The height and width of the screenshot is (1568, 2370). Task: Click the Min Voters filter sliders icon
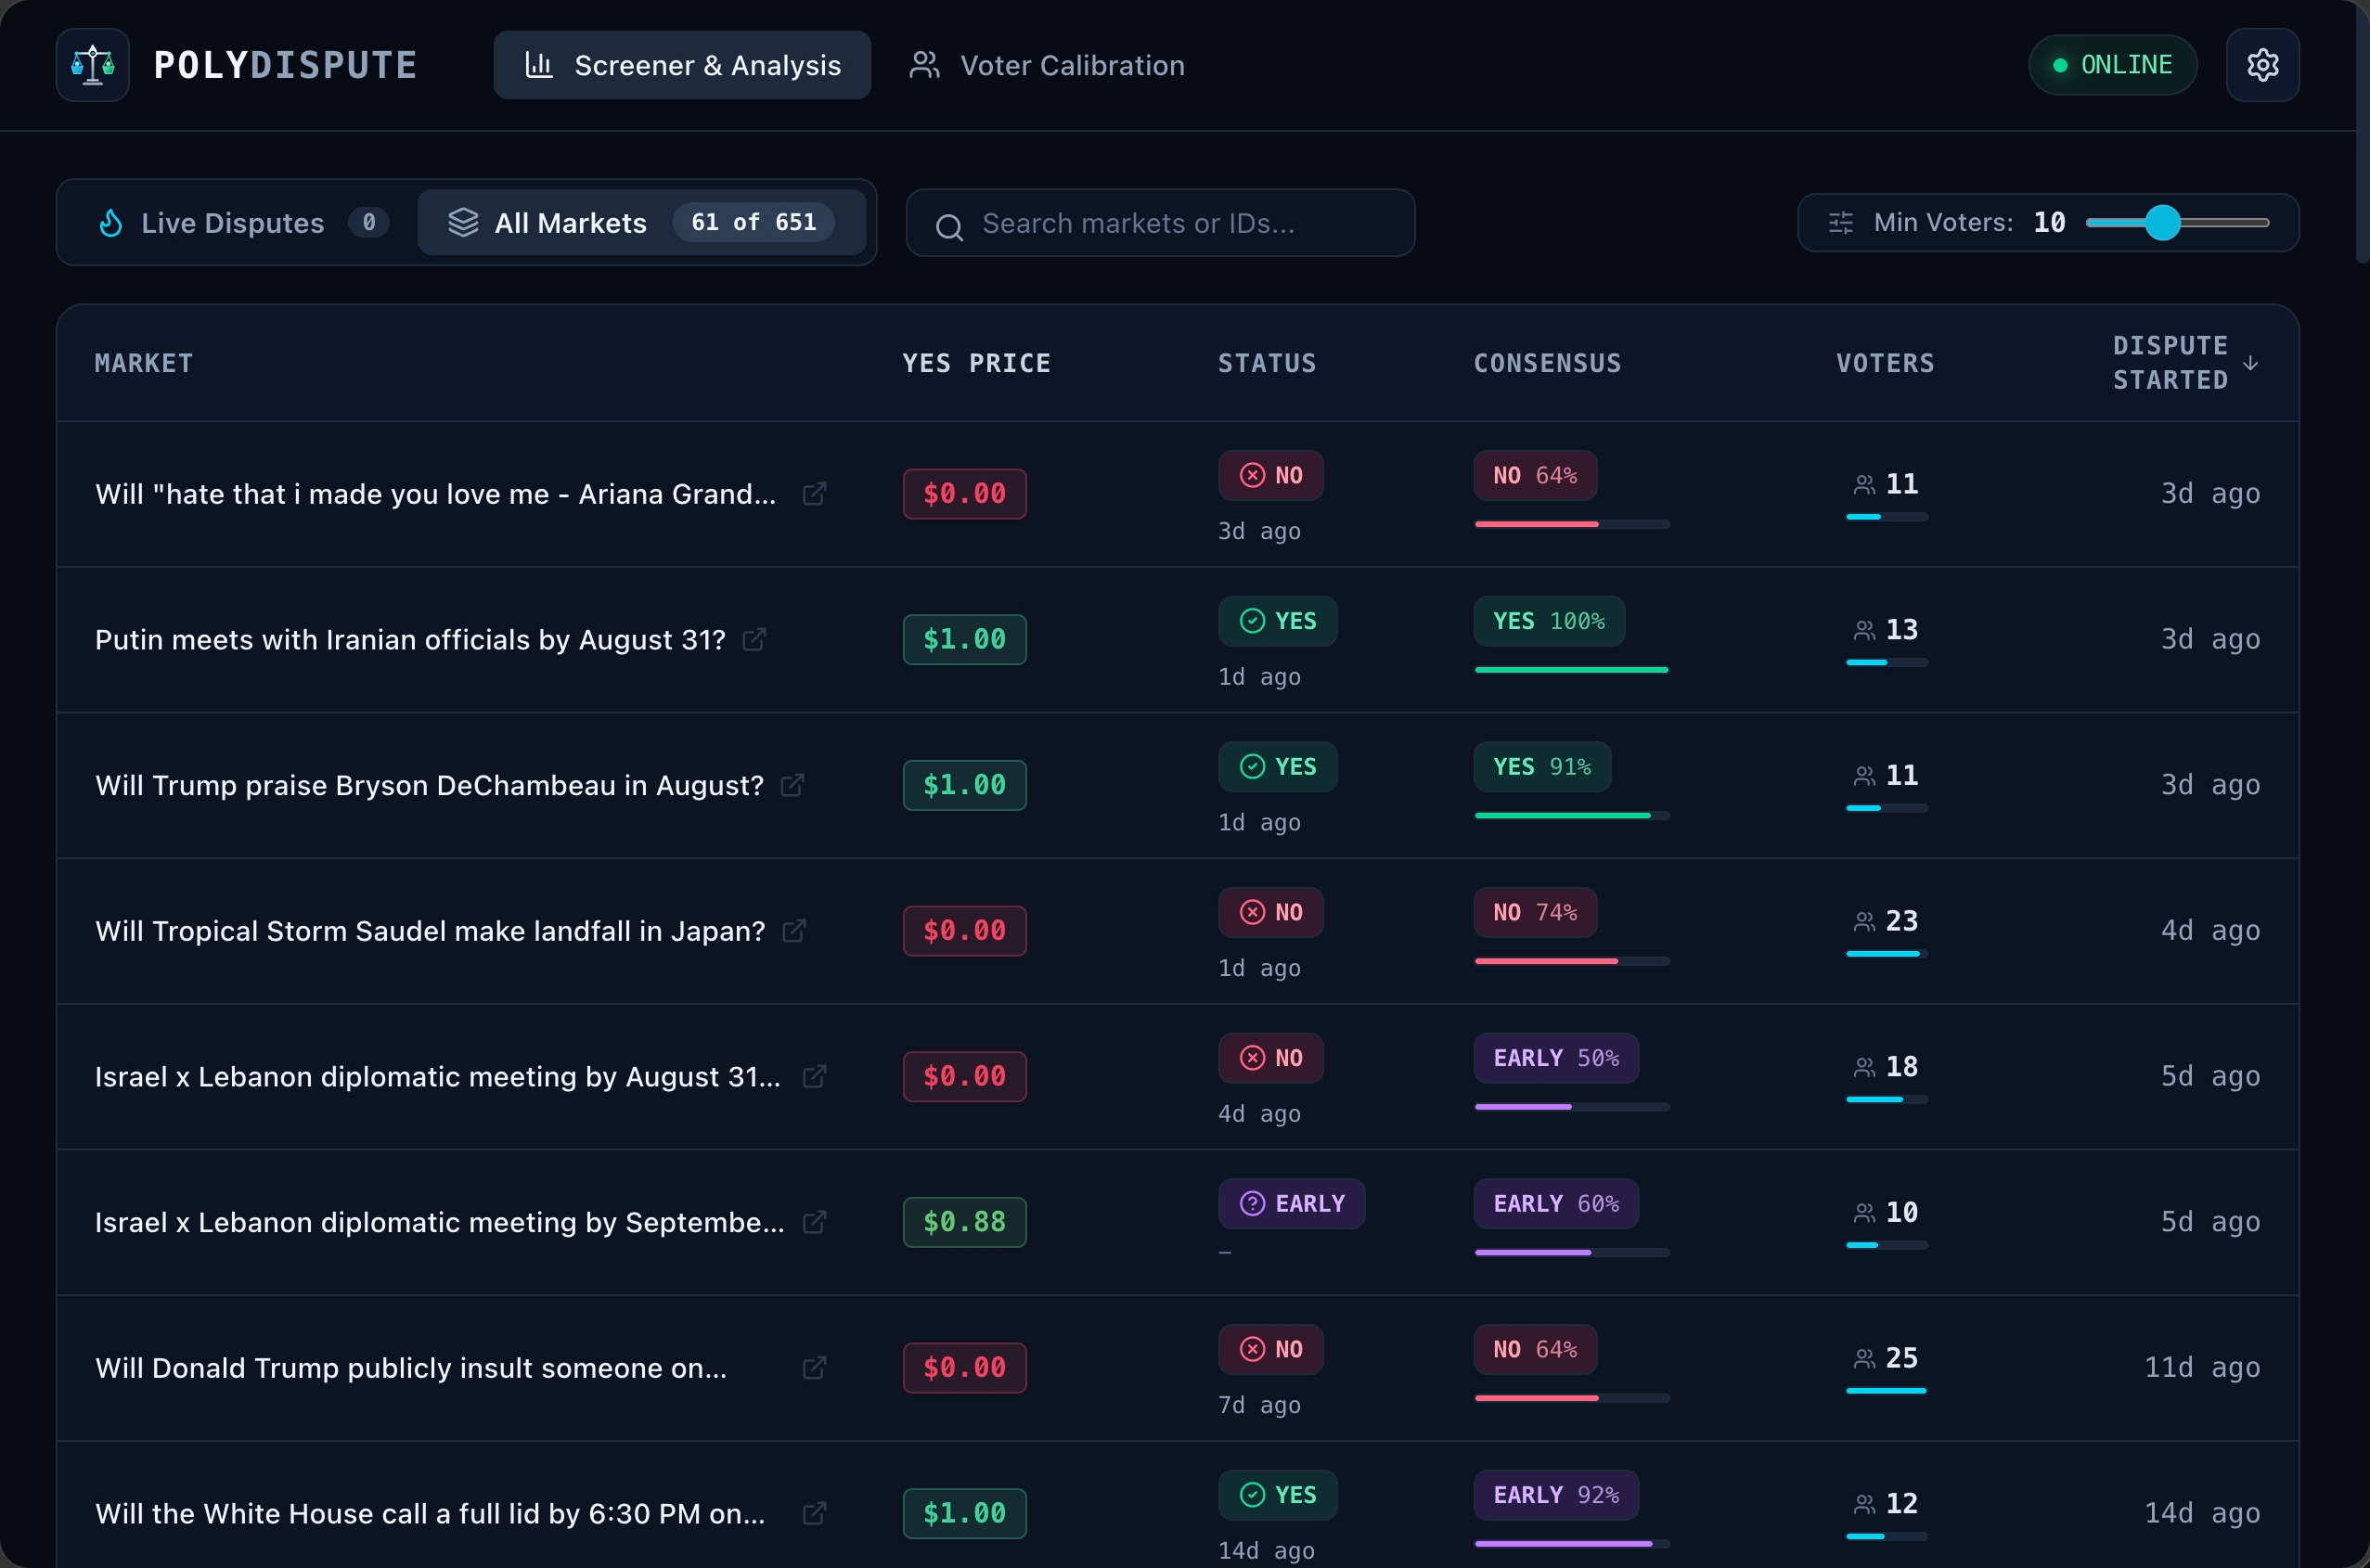click(x=1841, y=223)
